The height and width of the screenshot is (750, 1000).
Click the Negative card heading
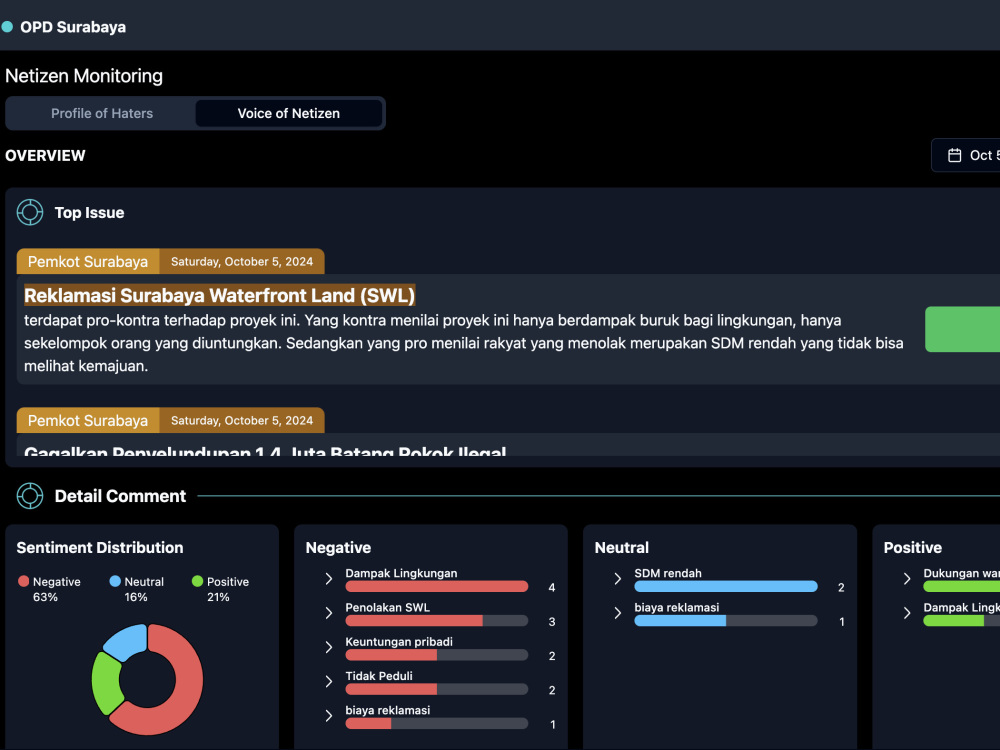(x=338, y=548)
